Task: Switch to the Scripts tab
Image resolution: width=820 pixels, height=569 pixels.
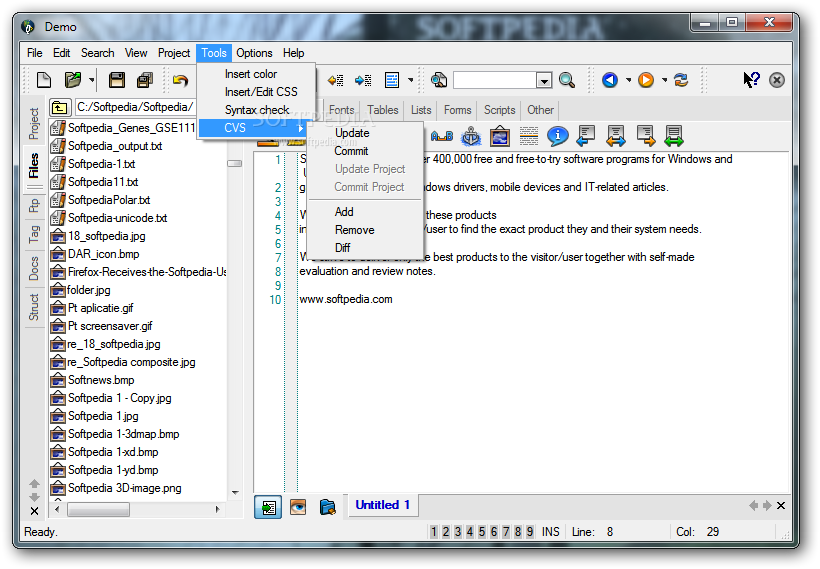Action: (499, 110)
